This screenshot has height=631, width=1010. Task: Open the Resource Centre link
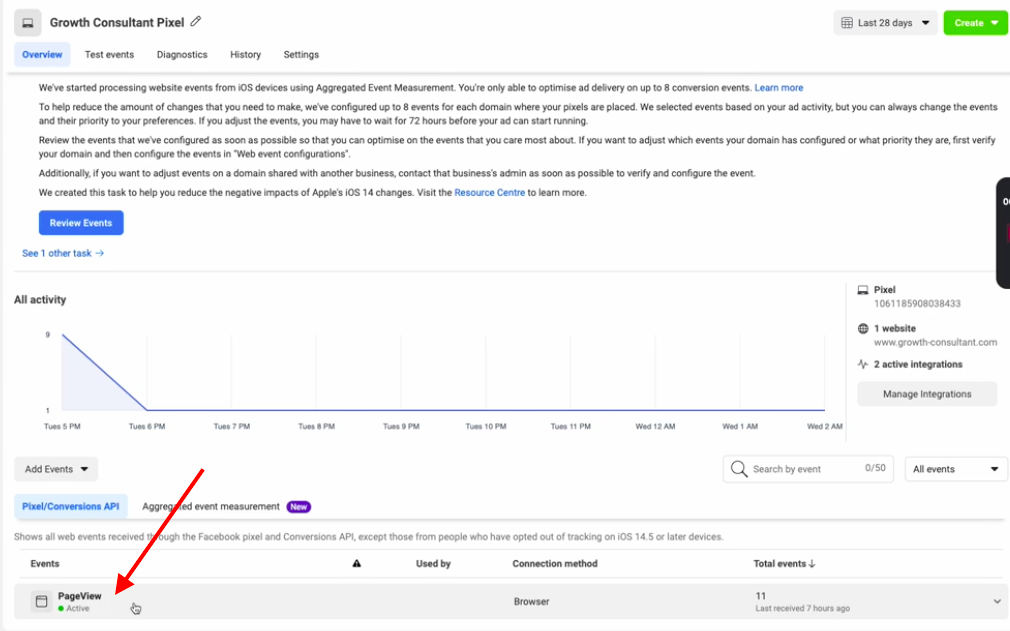[x=490, y=193]
